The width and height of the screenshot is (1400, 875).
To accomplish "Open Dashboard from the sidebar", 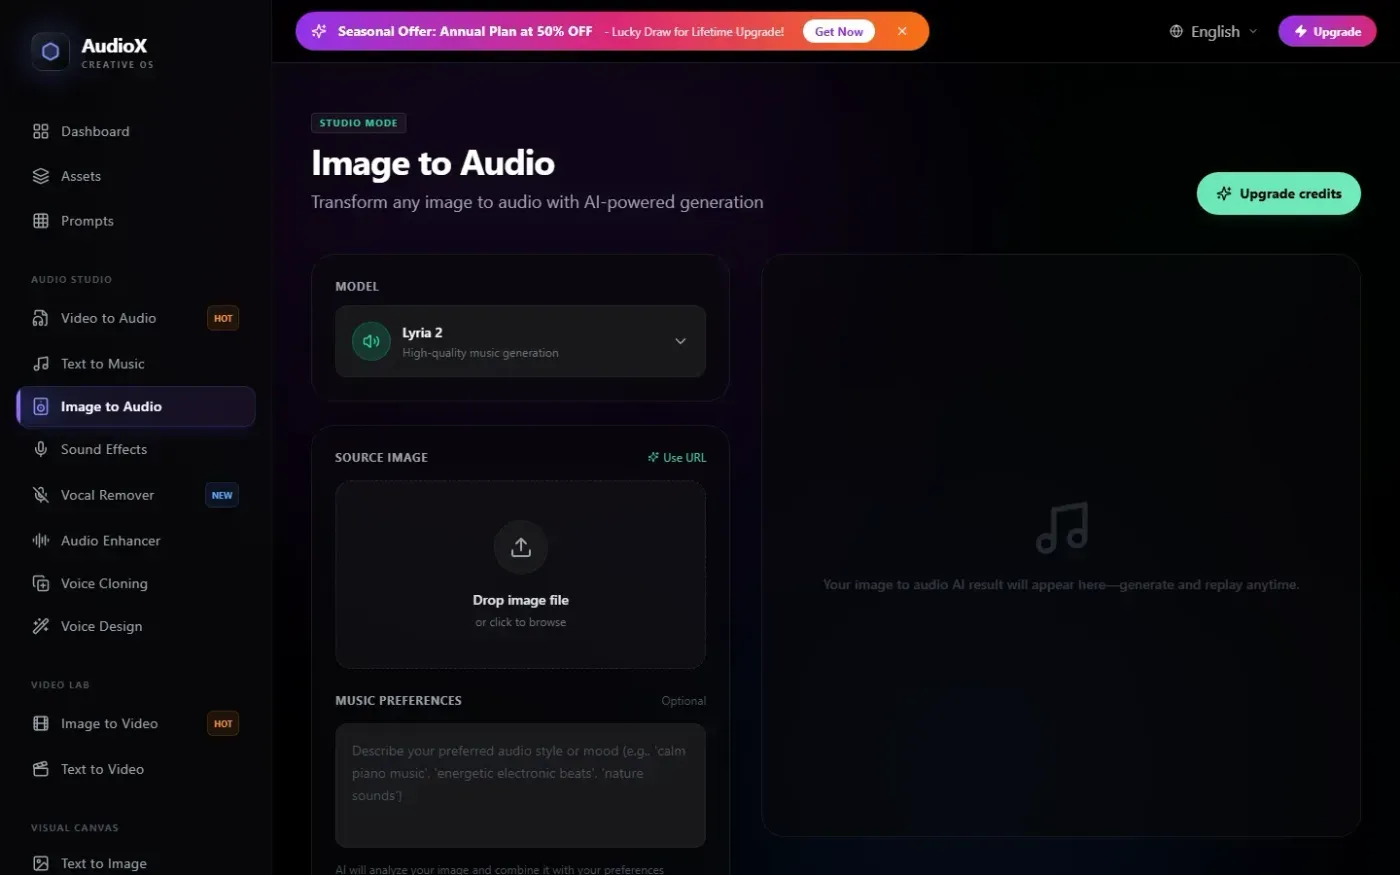I will tap(135, 131).
